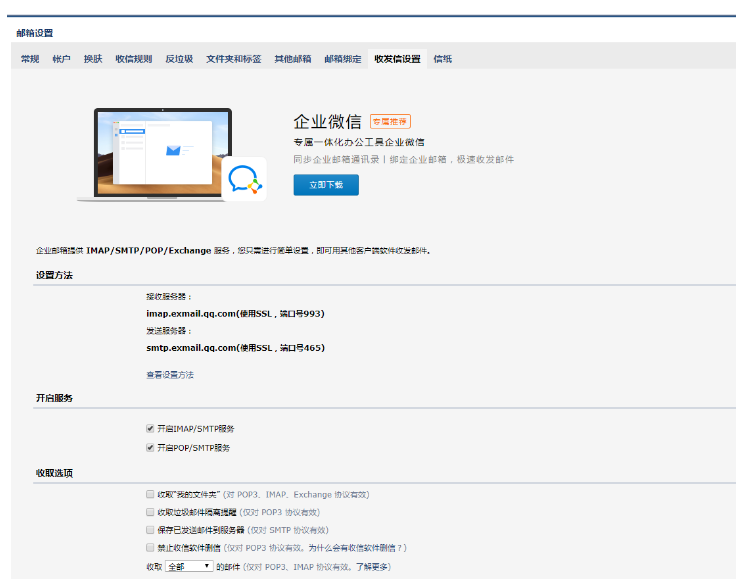
Task: Open the 邮箱绑定 tab
Action: (342, 59)
